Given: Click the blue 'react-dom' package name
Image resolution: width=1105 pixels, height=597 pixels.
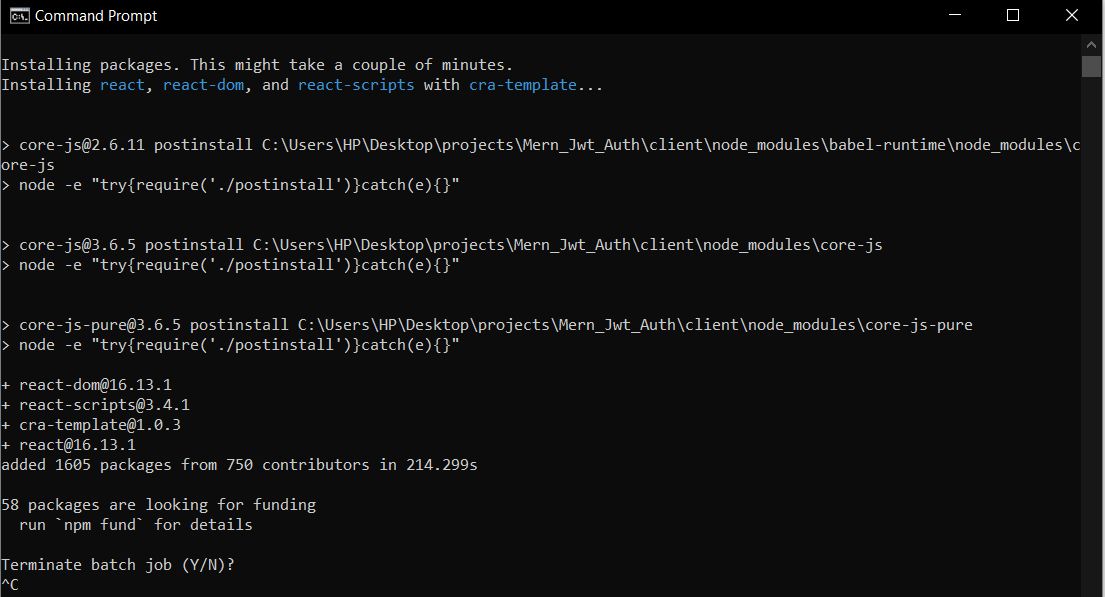Looking at the screenshot, I should point(204,85).
